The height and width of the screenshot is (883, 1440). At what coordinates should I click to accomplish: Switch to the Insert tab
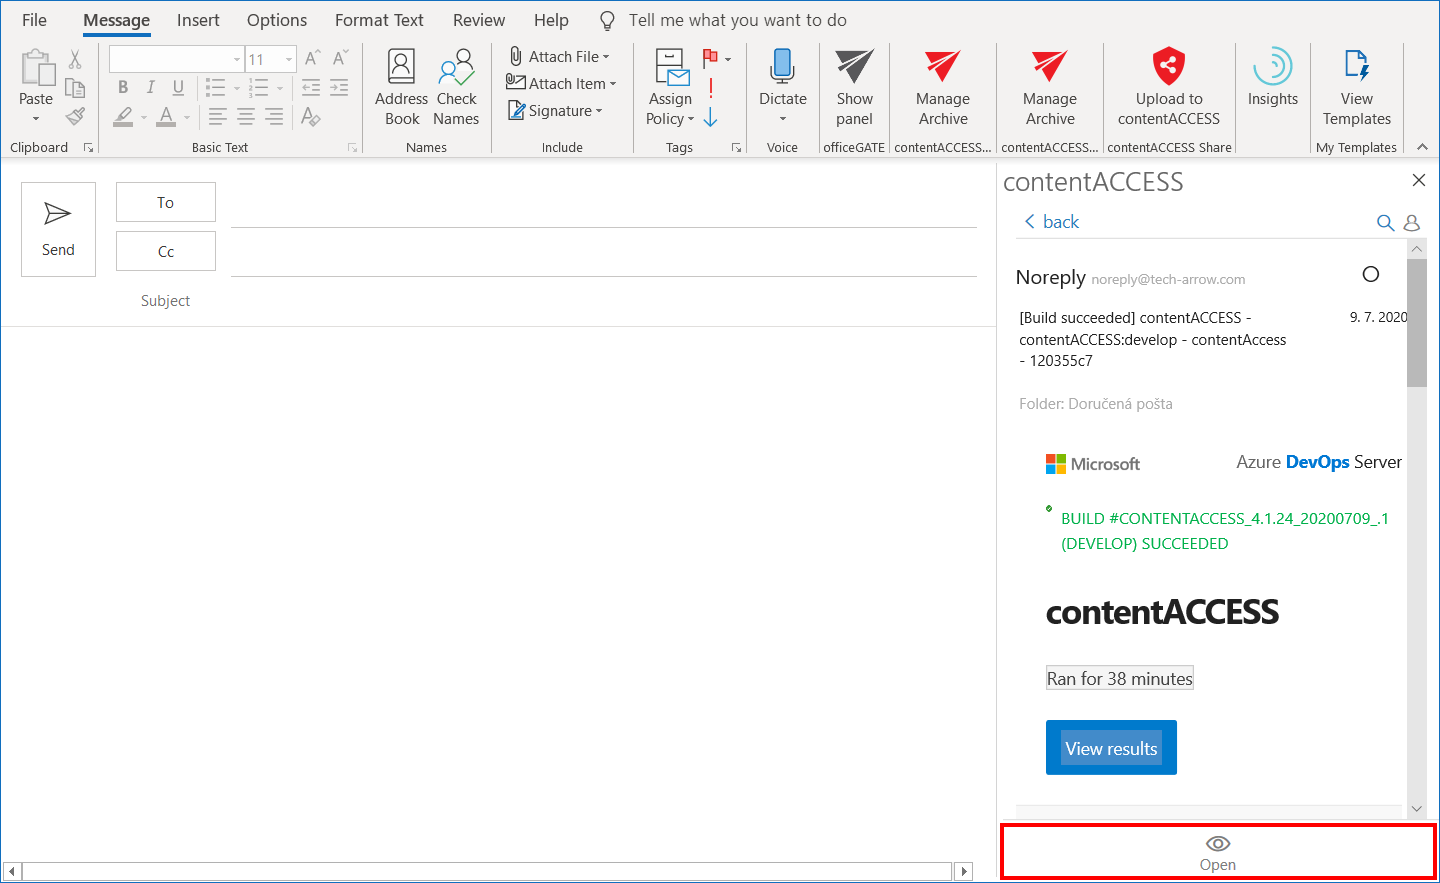point(198,20)
